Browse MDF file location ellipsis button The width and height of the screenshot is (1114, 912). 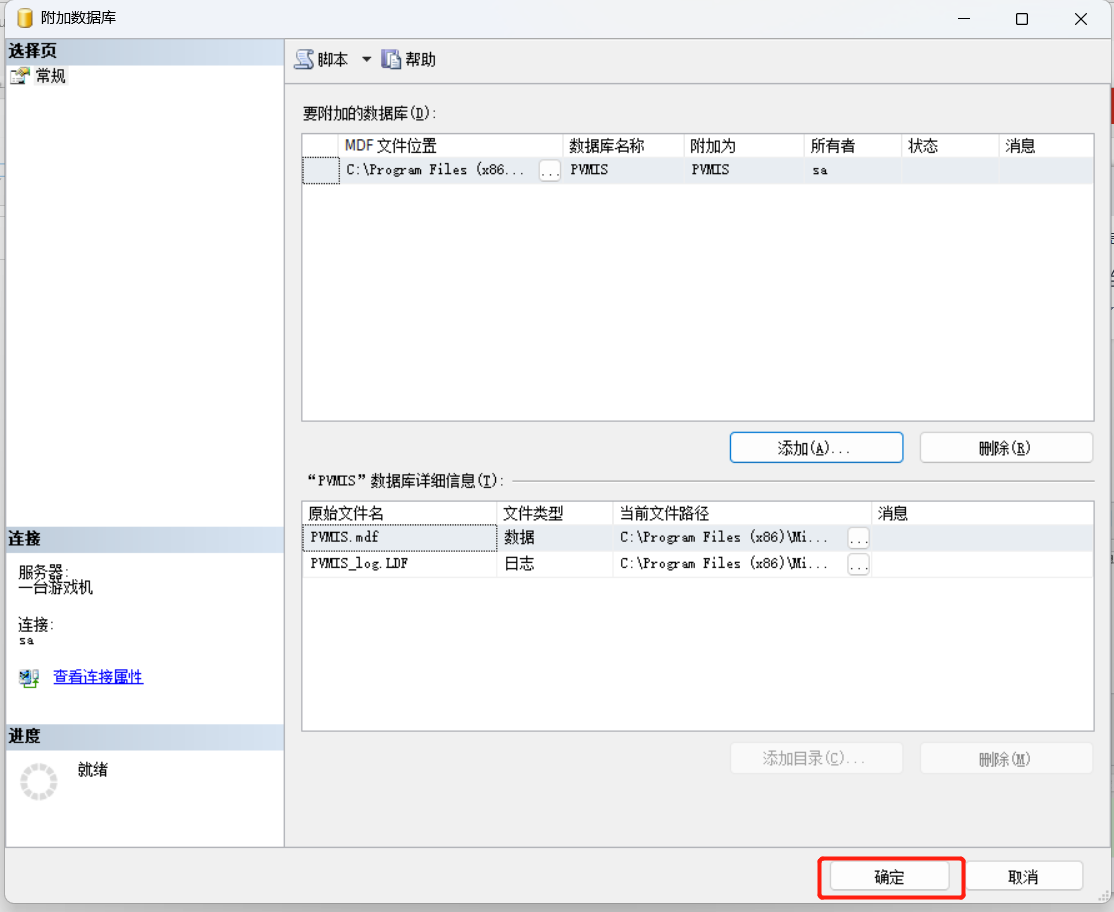pyautogui.click(x=549, y=171)
